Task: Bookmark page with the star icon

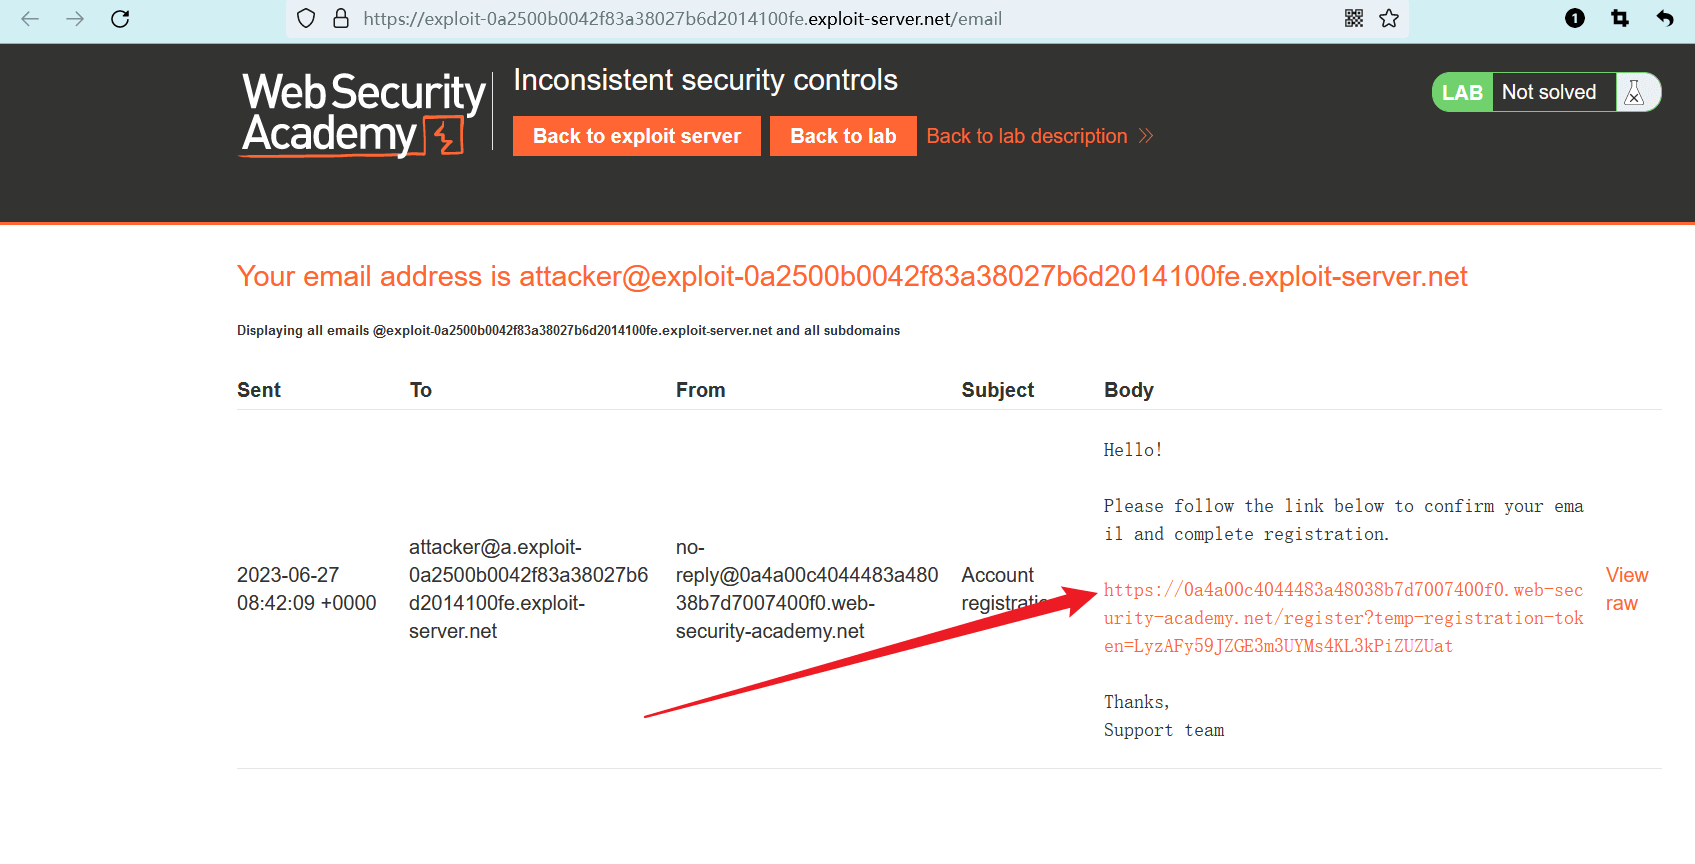Action: (x=1389, y=19)
